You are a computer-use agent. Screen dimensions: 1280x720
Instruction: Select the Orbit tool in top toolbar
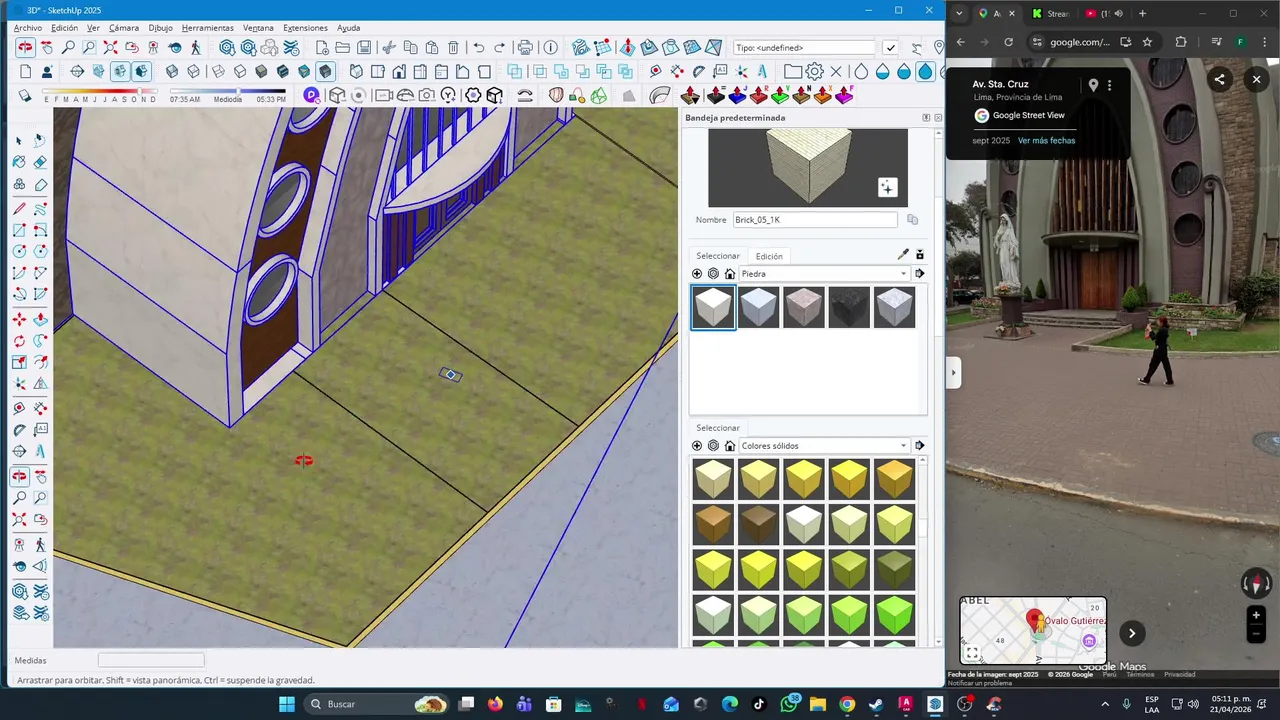[x=25, y=47]
